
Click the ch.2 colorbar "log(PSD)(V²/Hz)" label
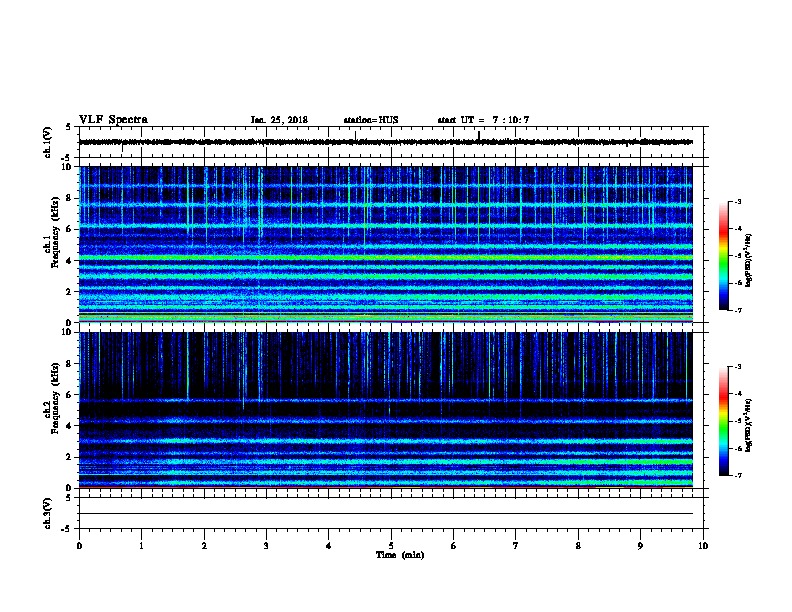(748, 425)
